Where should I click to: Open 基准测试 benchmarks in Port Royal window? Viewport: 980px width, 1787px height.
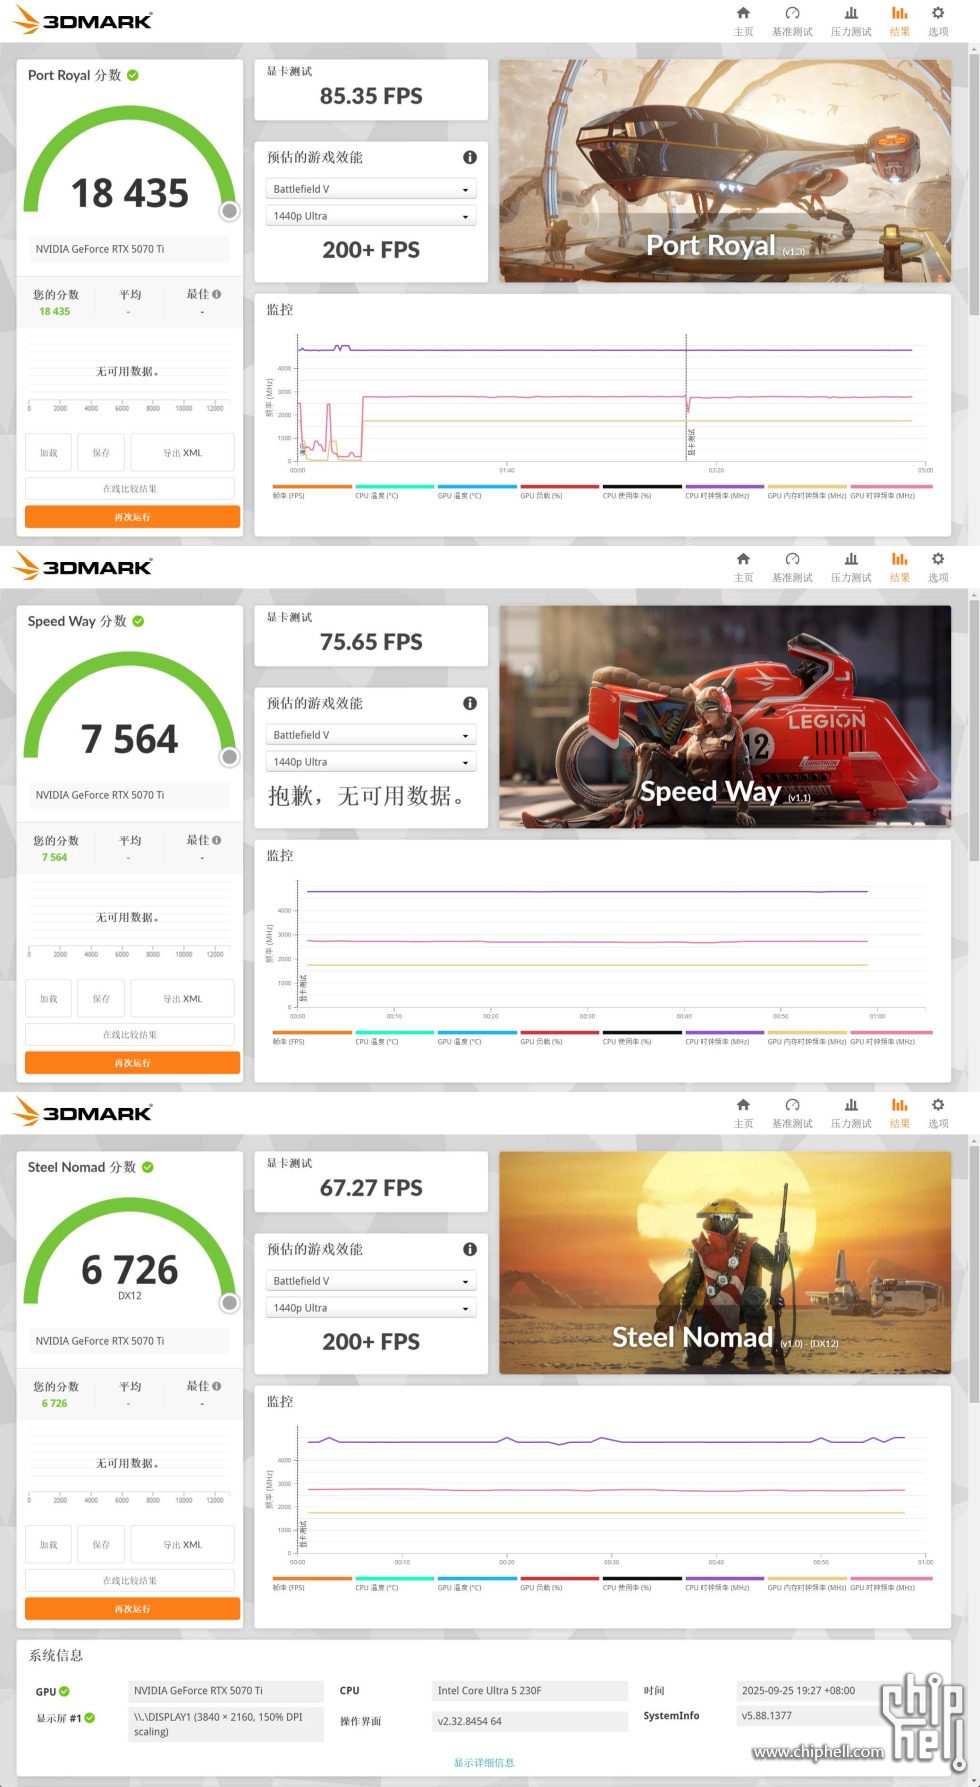(792, 21)
